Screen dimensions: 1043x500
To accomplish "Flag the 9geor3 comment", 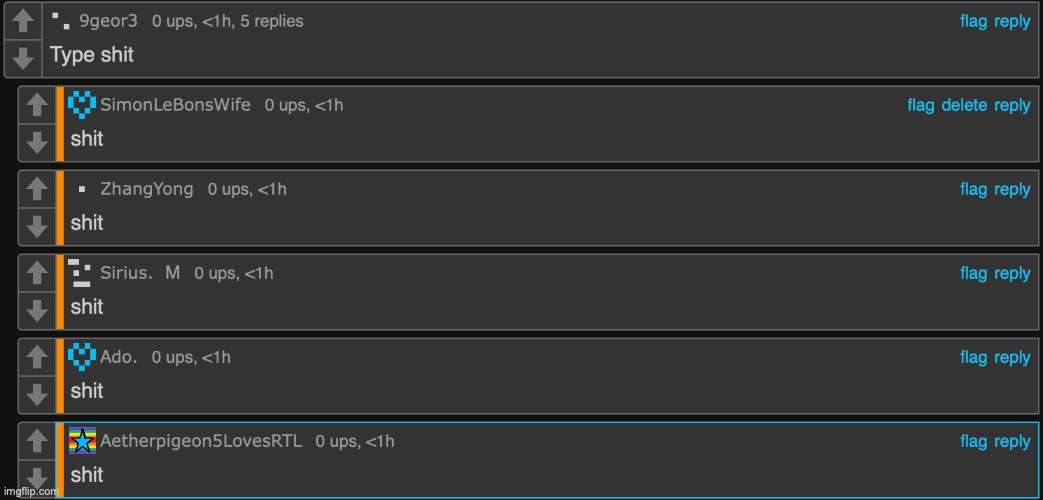I will pyautogui.click(x=973, y=21).
